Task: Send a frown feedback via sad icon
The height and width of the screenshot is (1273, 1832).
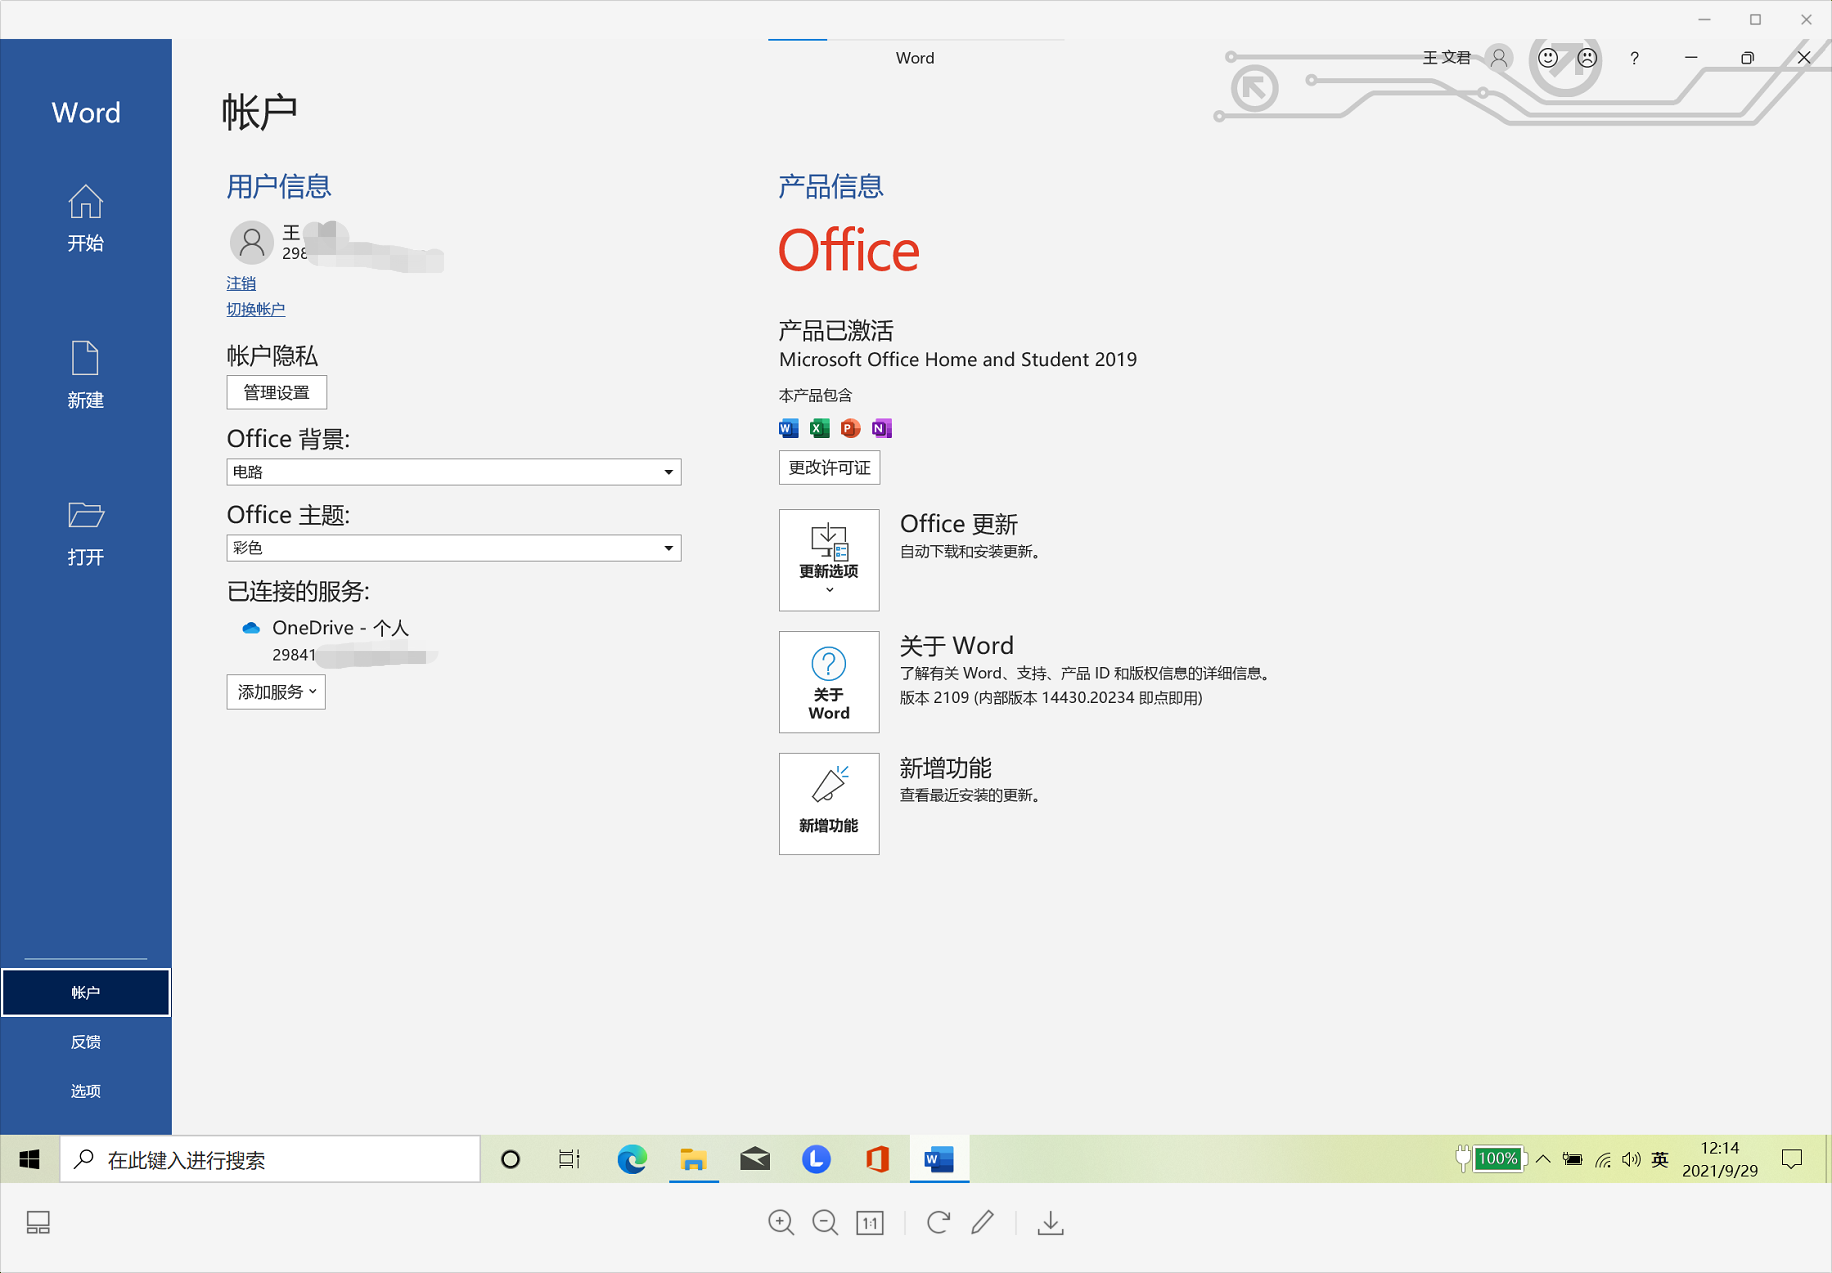Action: pyautogui.click(x=1587, y=58)
